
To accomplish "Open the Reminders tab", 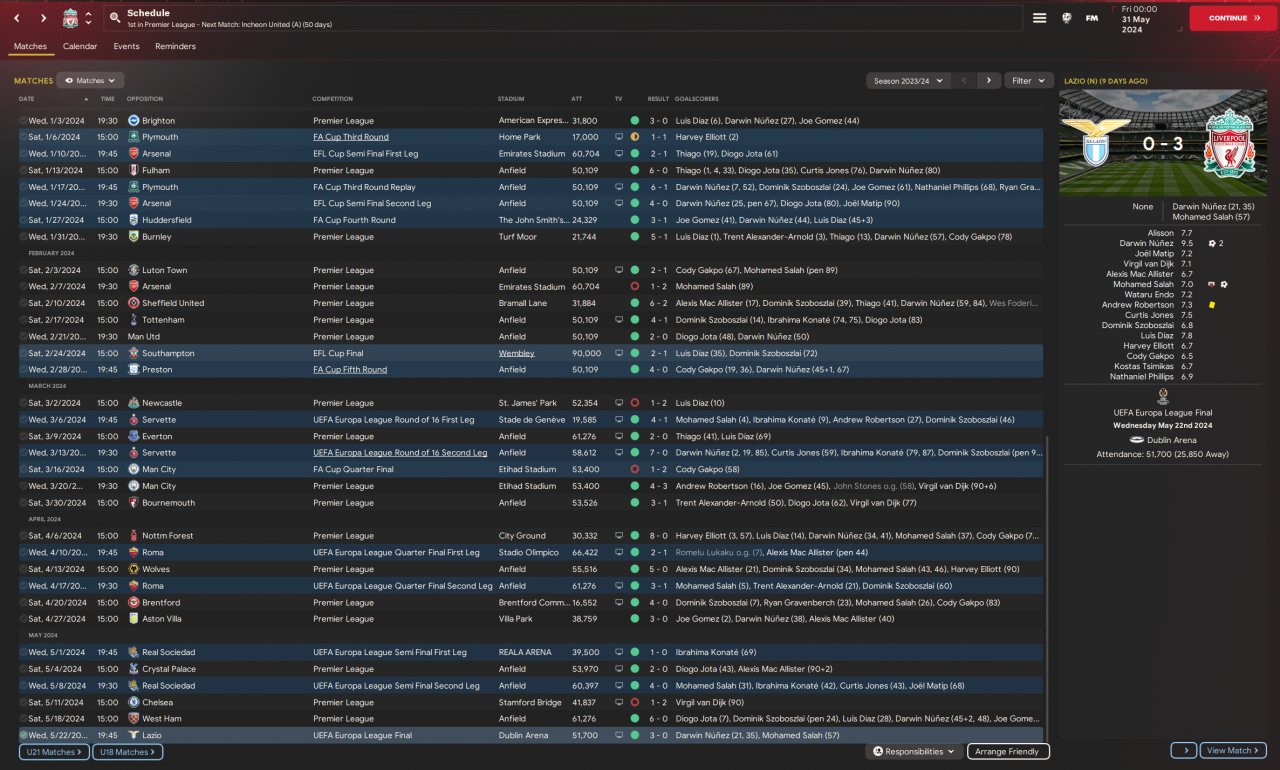I will click(175, 46).
